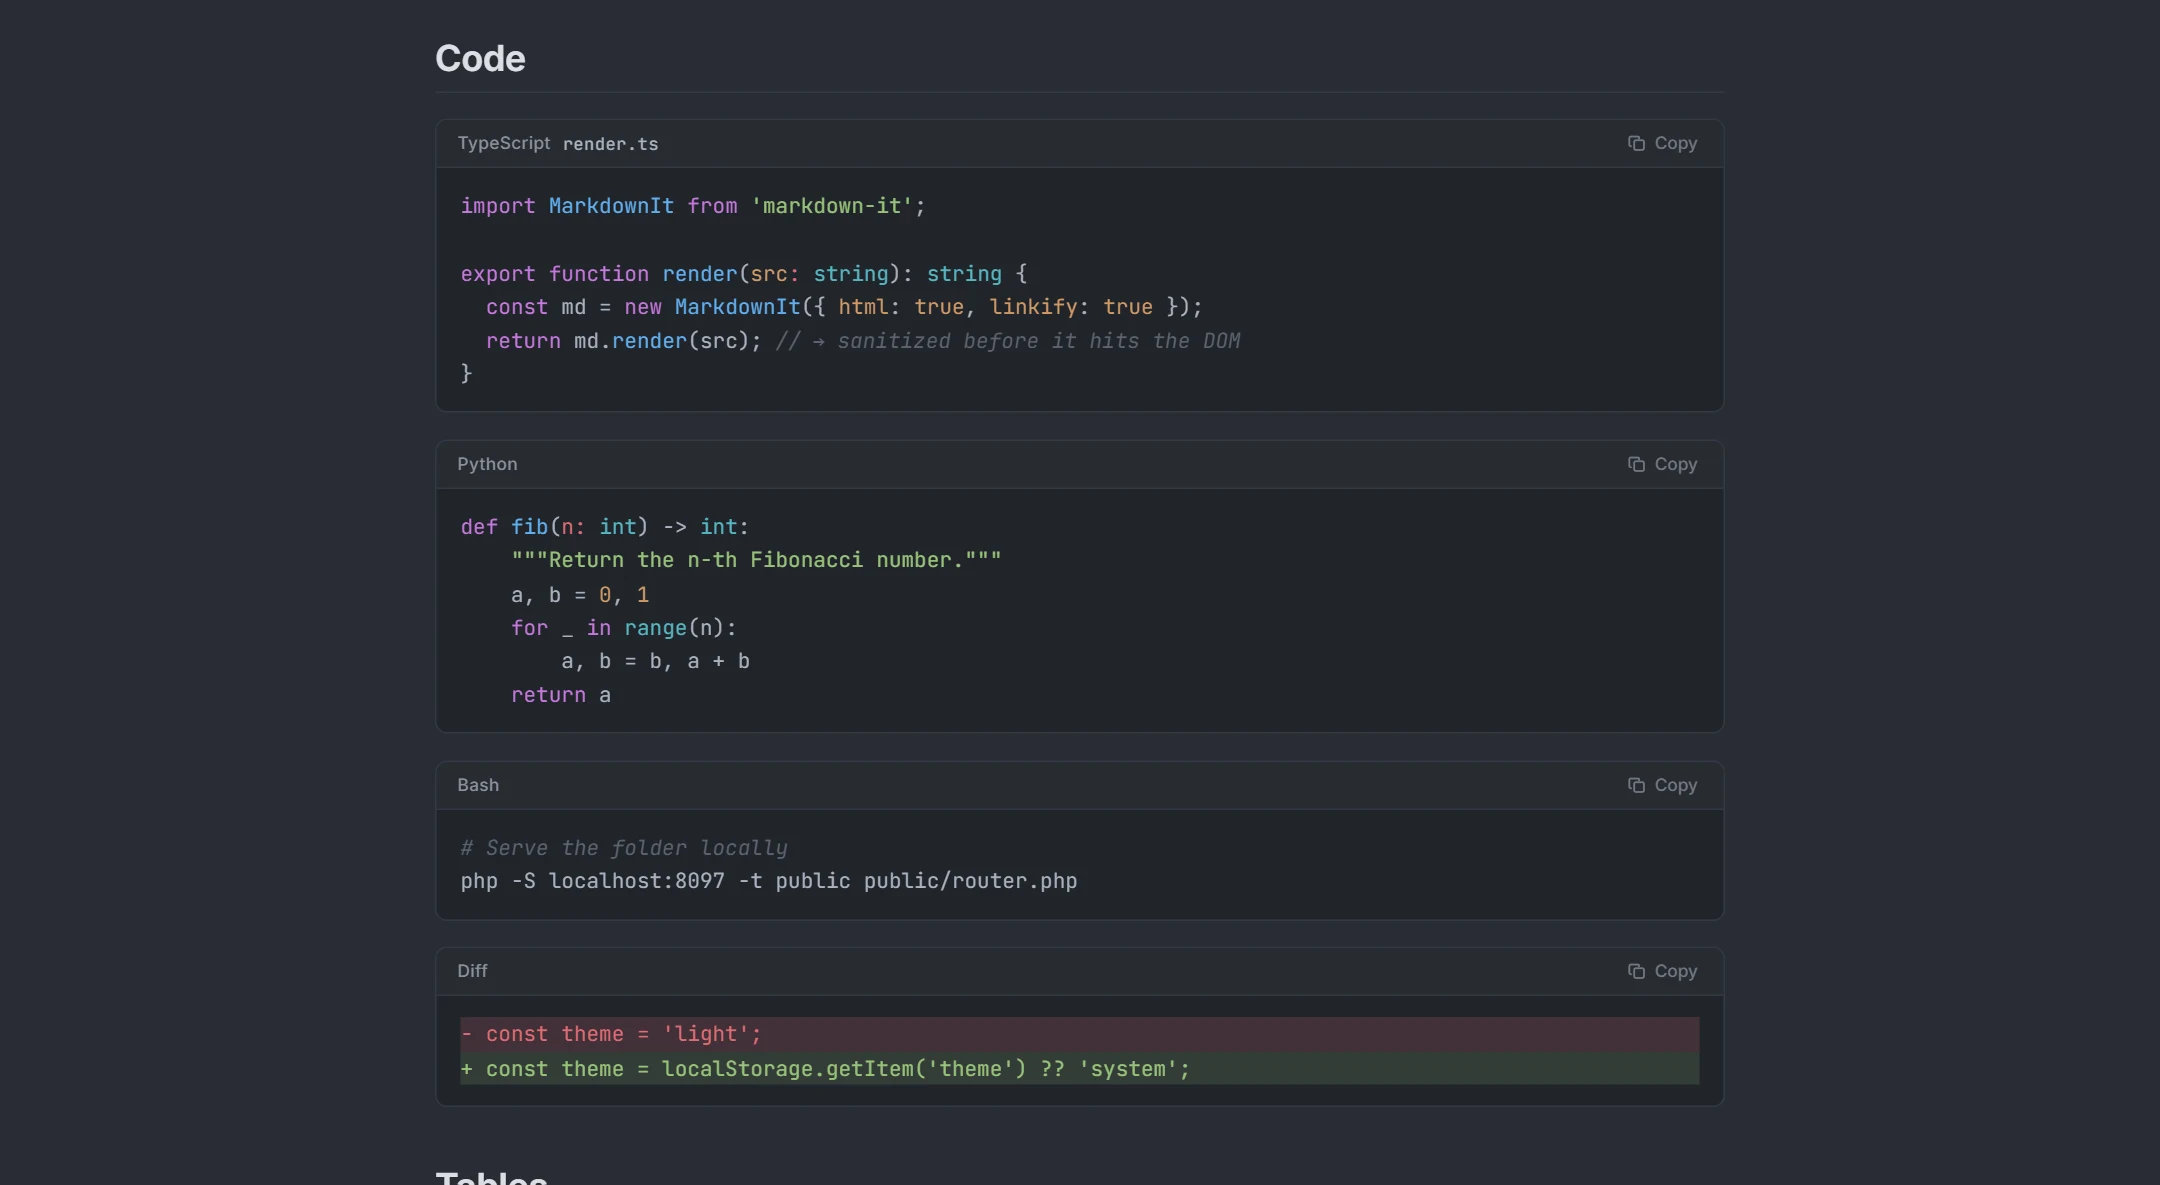
Task: Click the "render.ts" file name
Action: click(610, 144)
